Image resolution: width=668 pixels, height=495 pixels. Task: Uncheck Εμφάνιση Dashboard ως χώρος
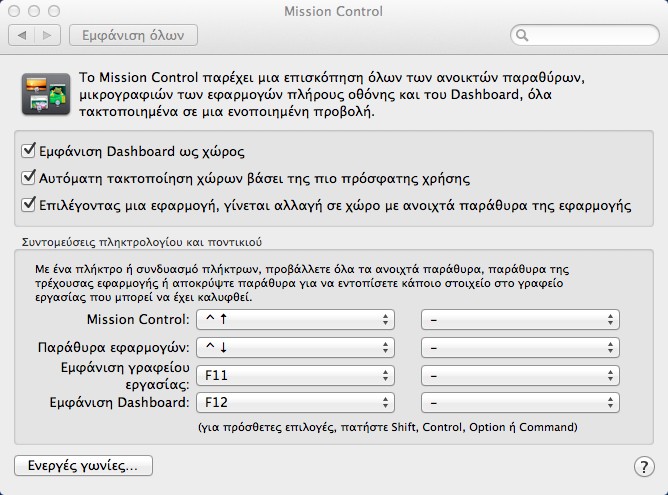click(x=28, y=150)
